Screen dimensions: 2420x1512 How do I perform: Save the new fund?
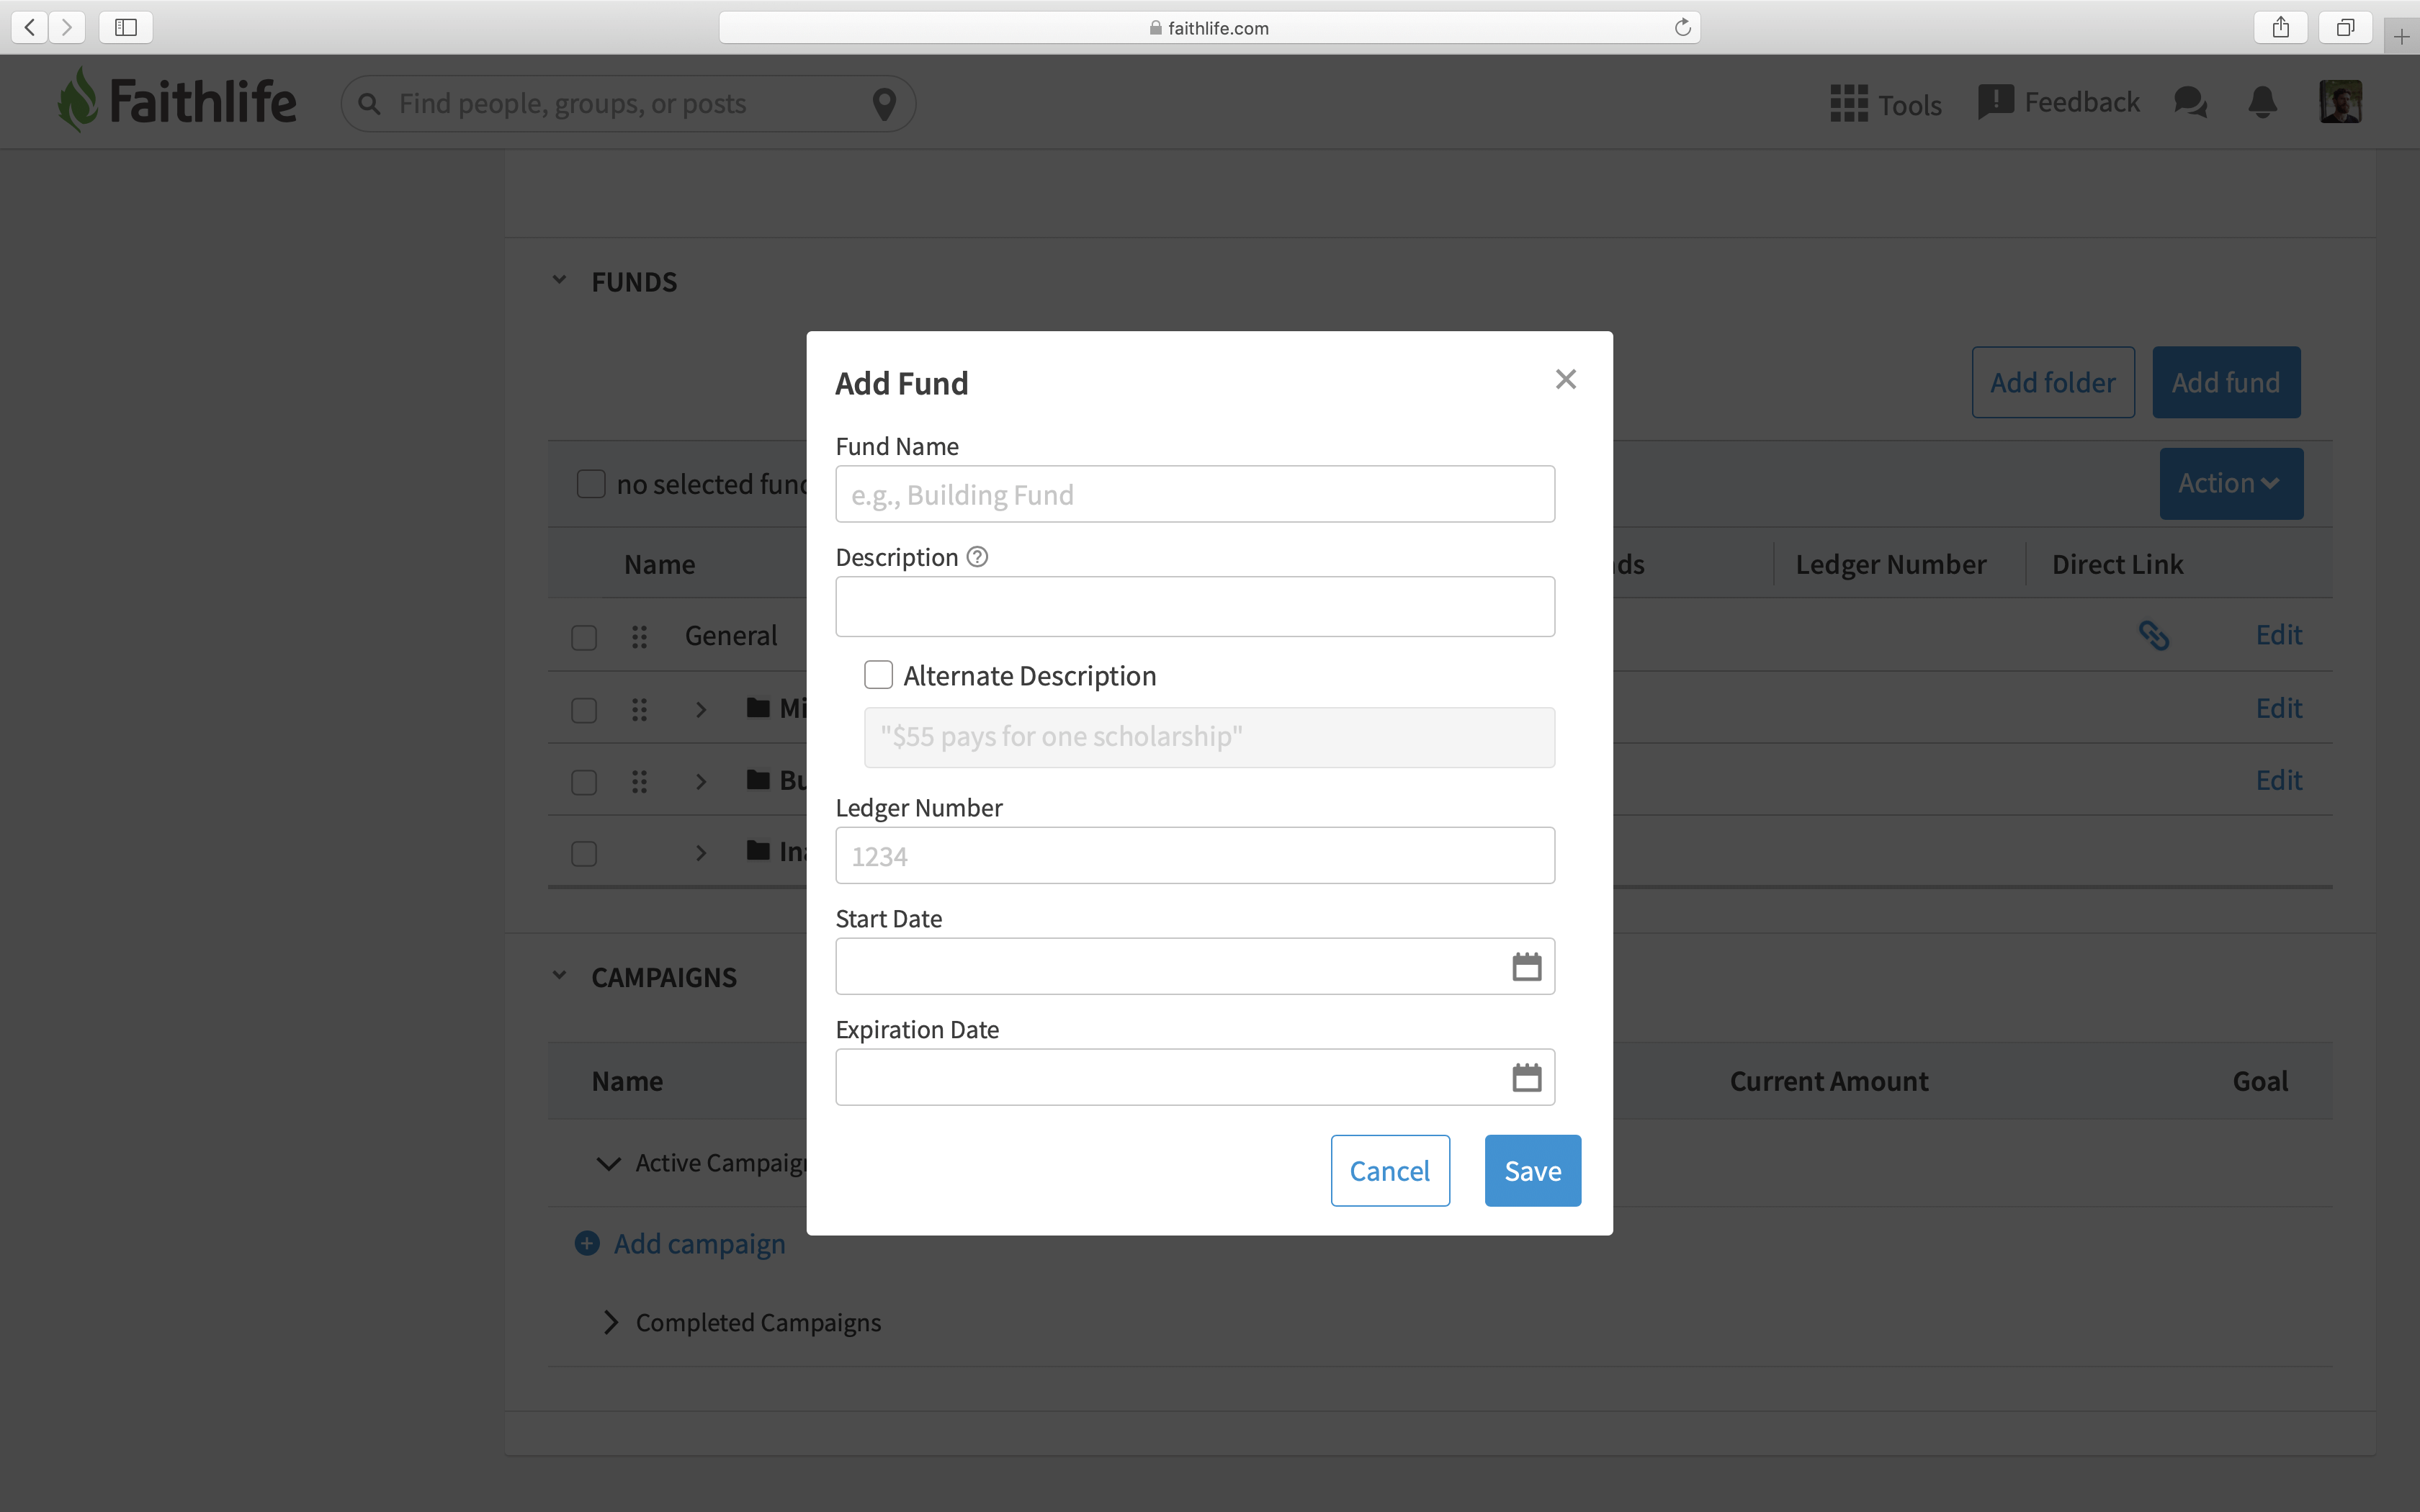tap(1532, 1170)
